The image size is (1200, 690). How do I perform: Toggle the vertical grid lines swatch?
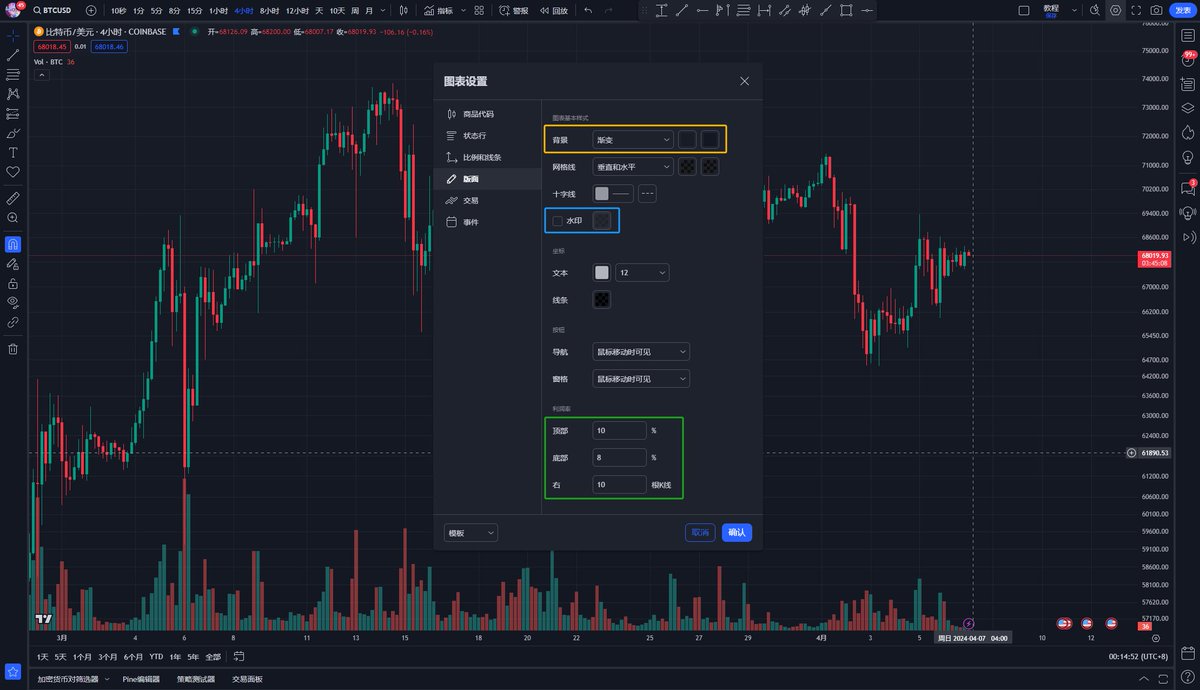click(x=685, y=165)
